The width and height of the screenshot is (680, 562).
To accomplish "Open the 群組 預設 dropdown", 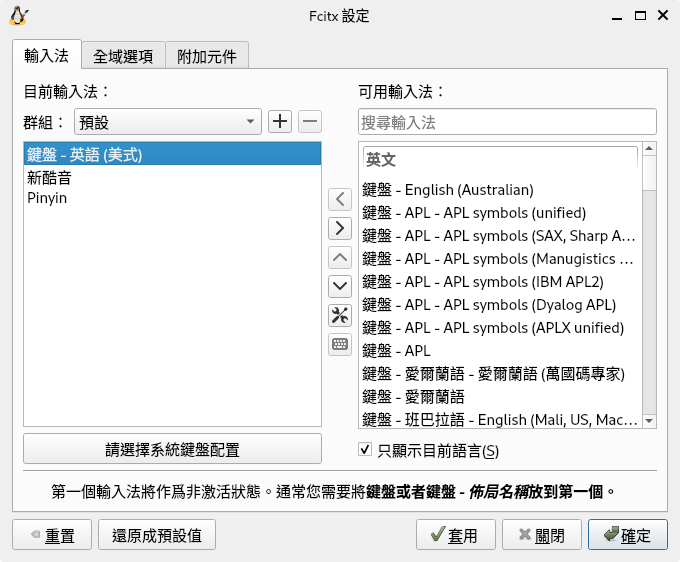I will (x=168, y=121).
